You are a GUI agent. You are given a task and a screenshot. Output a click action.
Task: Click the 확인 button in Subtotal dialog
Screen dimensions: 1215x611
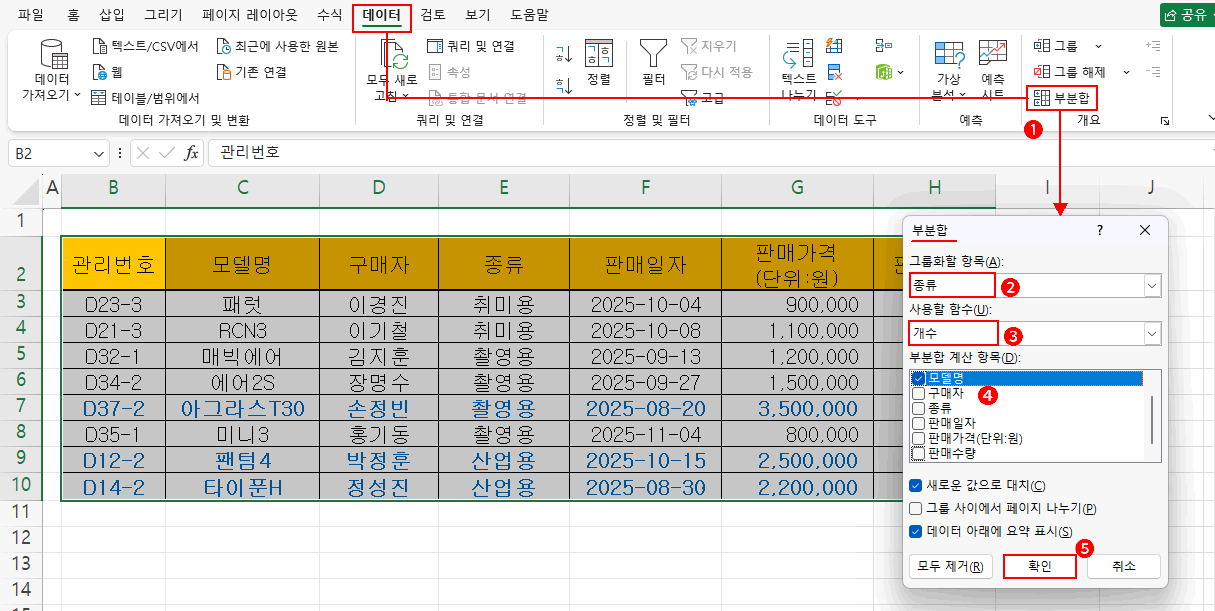tap(1039, 566)
